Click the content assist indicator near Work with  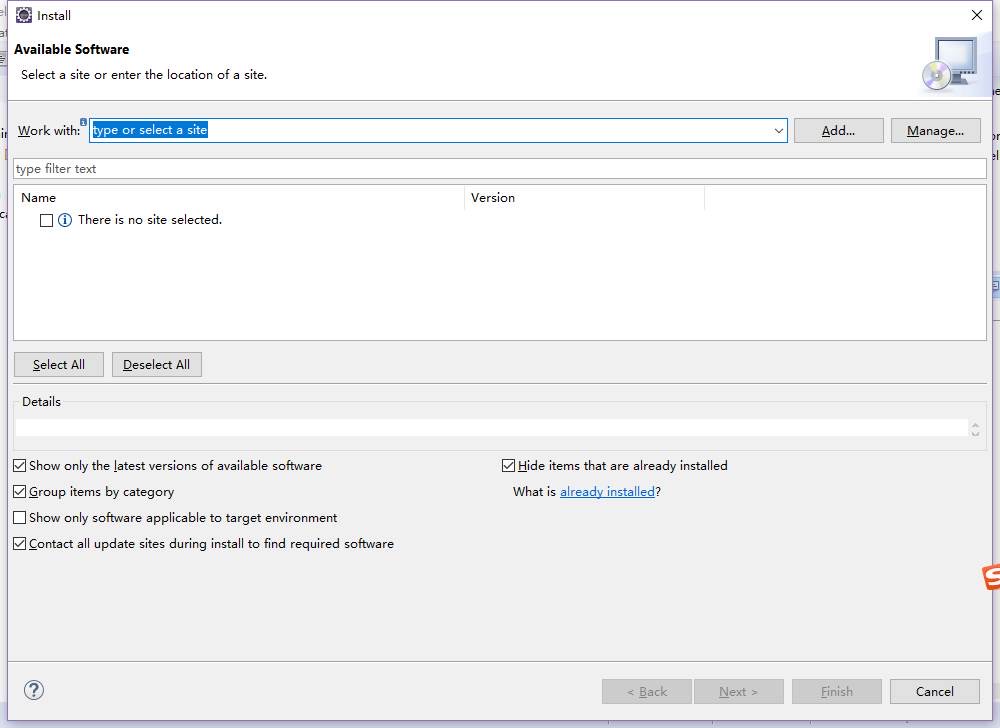84,122
